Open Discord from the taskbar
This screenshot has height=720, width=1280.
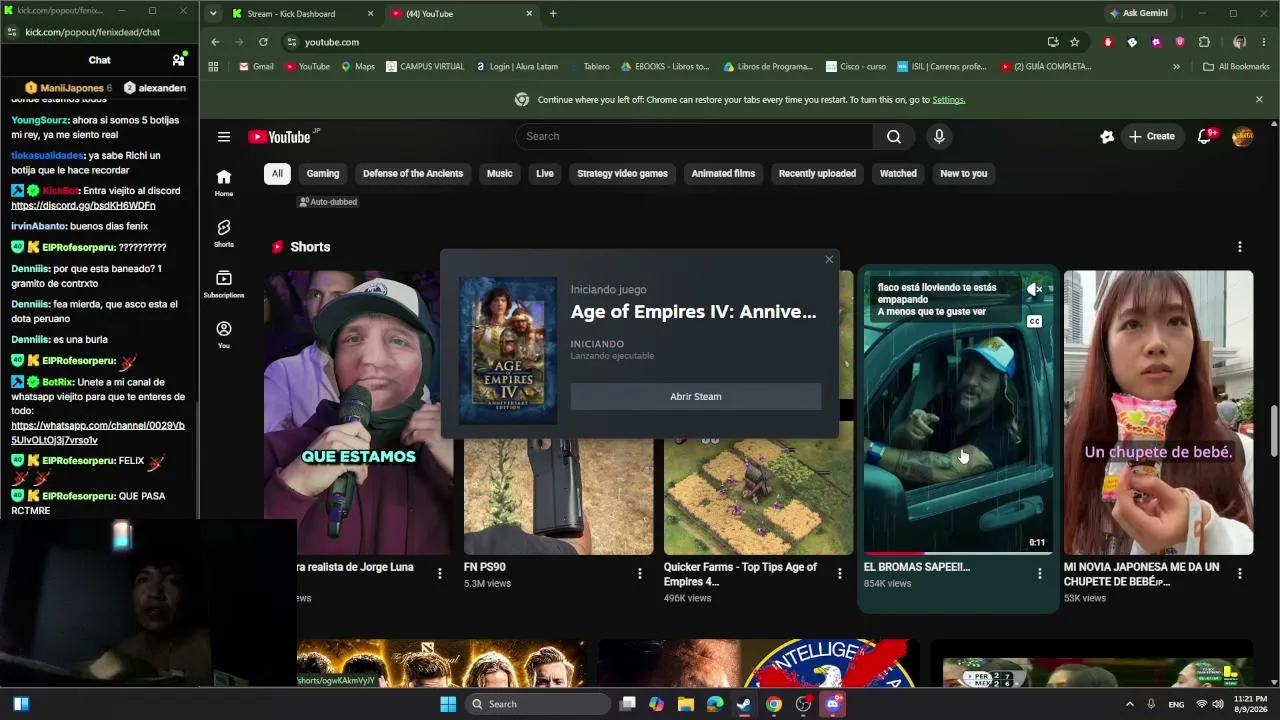(832, 704)
